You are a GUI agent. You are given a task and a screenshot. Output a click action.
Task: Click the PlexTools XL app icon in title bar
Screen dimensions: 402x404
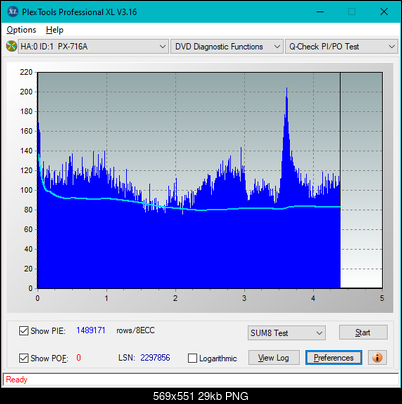tap(12, 12)
